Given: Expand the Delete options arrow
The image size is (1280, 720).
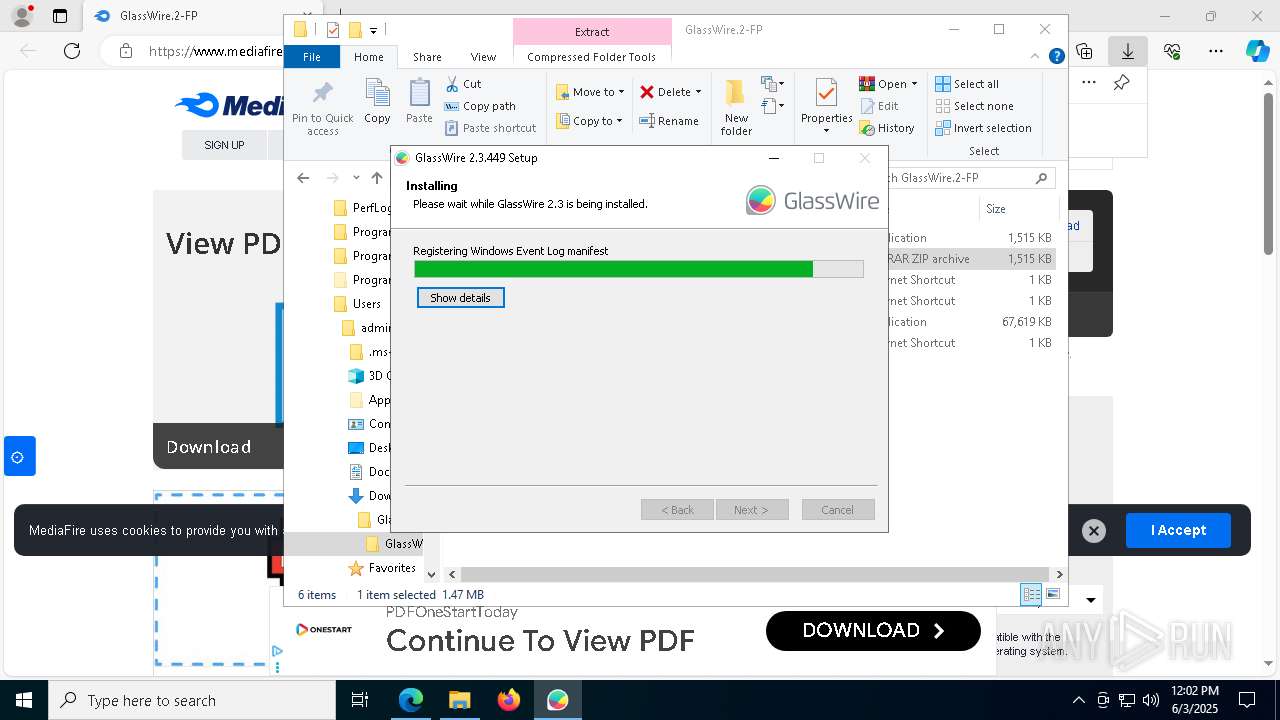Looking at the screenshot, I should 698,92.
